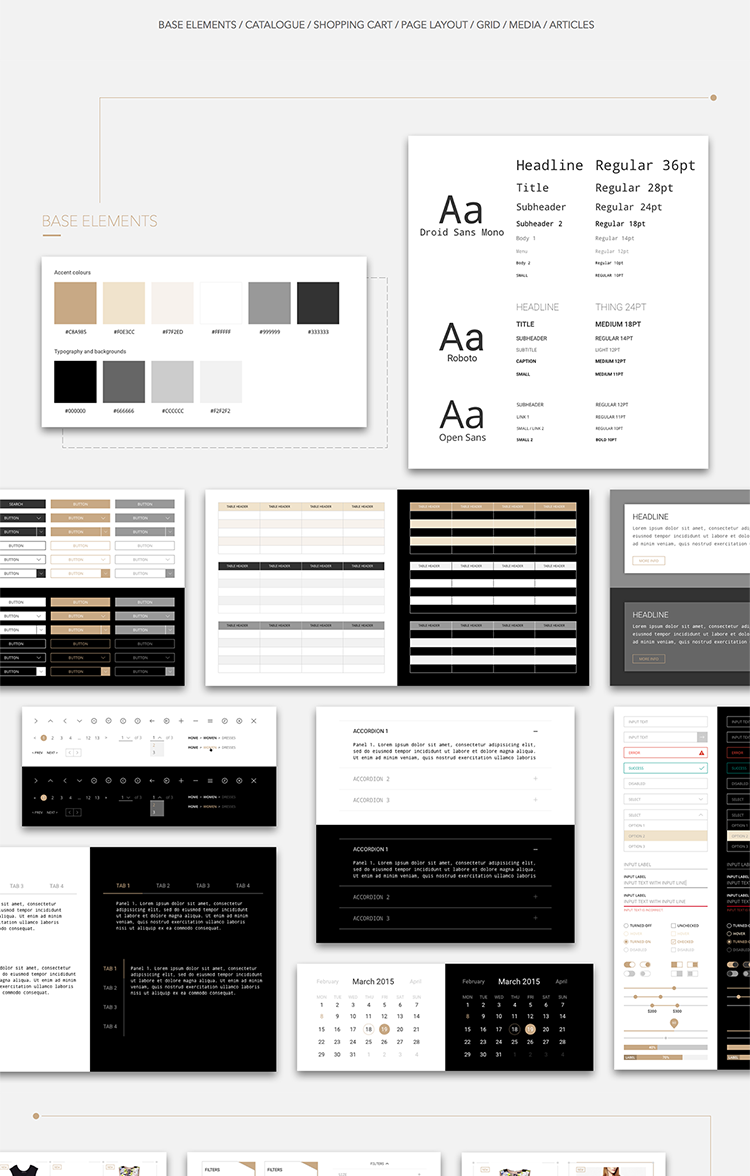Image resolution: width=750 pixels, height=1176 pixels.
Task: Click the red error warning triangle icon
Action: click(702, 752)
